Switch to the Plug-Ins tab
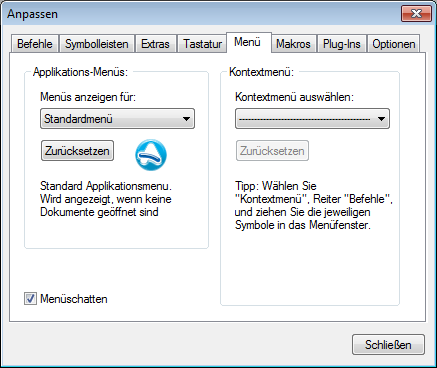This screenshot has width=437, height=368. pos(342,44)
